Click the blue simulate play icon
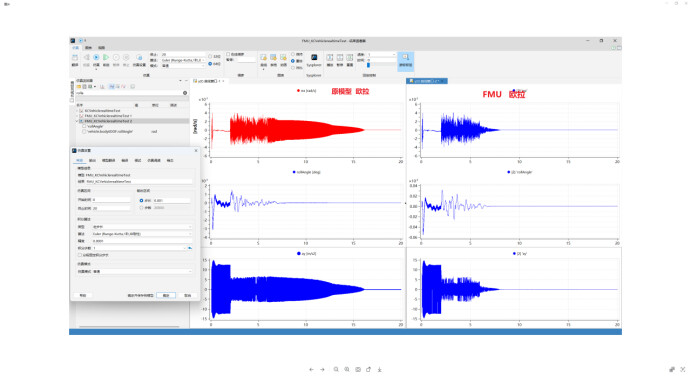692x376 pixels. (x=96, y=57)
